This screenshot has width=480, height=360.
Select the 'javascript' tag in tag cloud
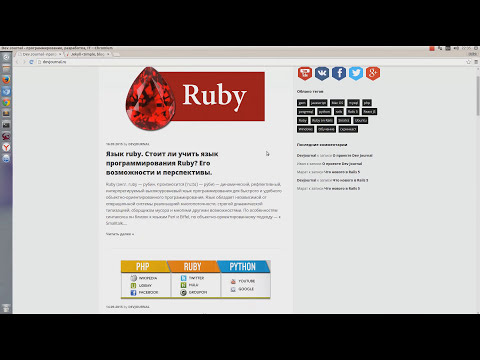tap(318, 103)
